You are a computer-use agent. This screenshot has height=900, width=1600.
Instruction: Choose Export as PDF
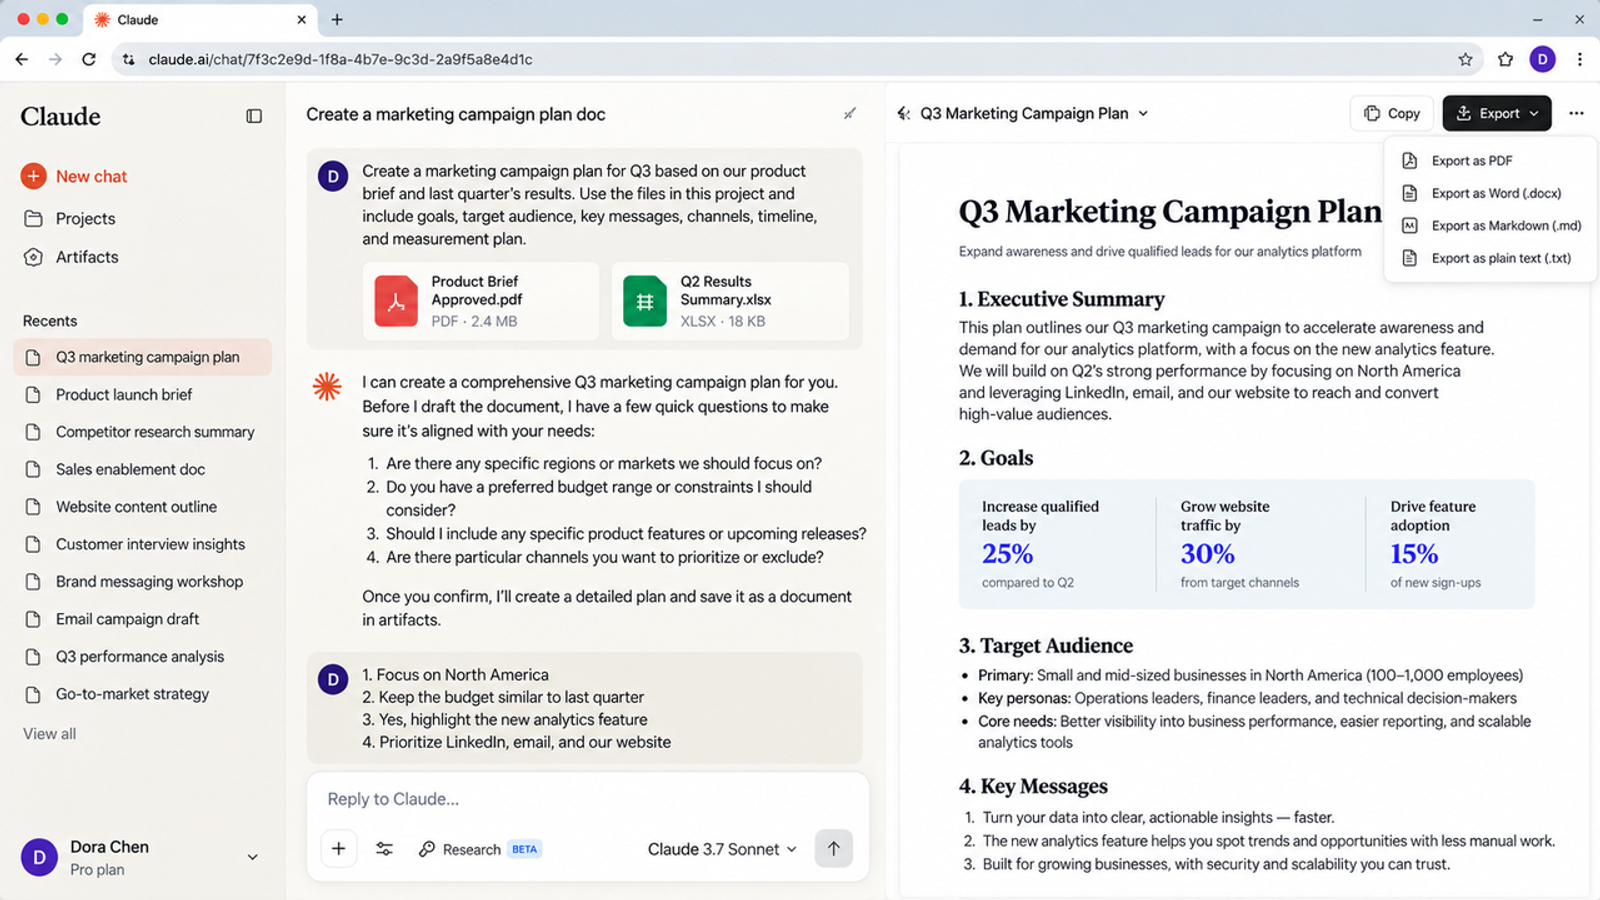1490,160
